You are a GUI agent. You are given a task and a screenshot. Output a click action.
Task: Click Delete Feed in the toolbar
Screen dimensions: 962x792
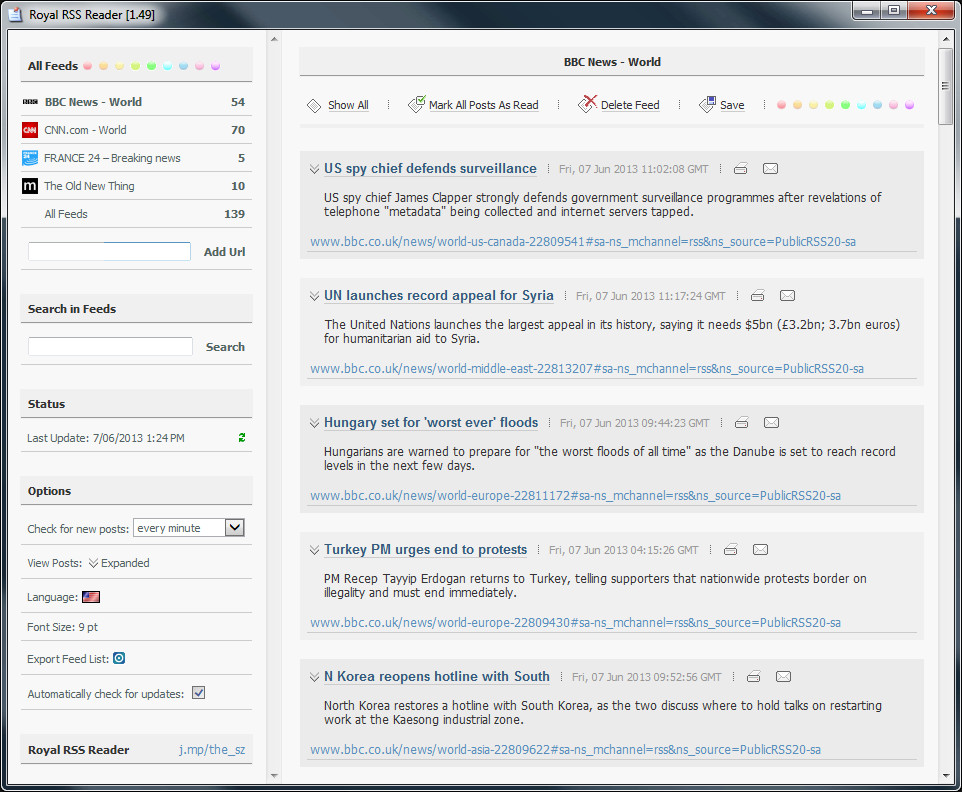coord(619,105)
